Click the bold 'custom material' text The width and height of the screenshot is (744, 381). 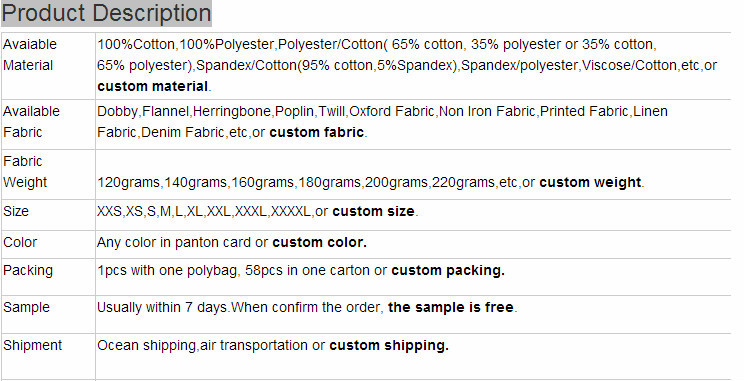[x=153, y=86]
